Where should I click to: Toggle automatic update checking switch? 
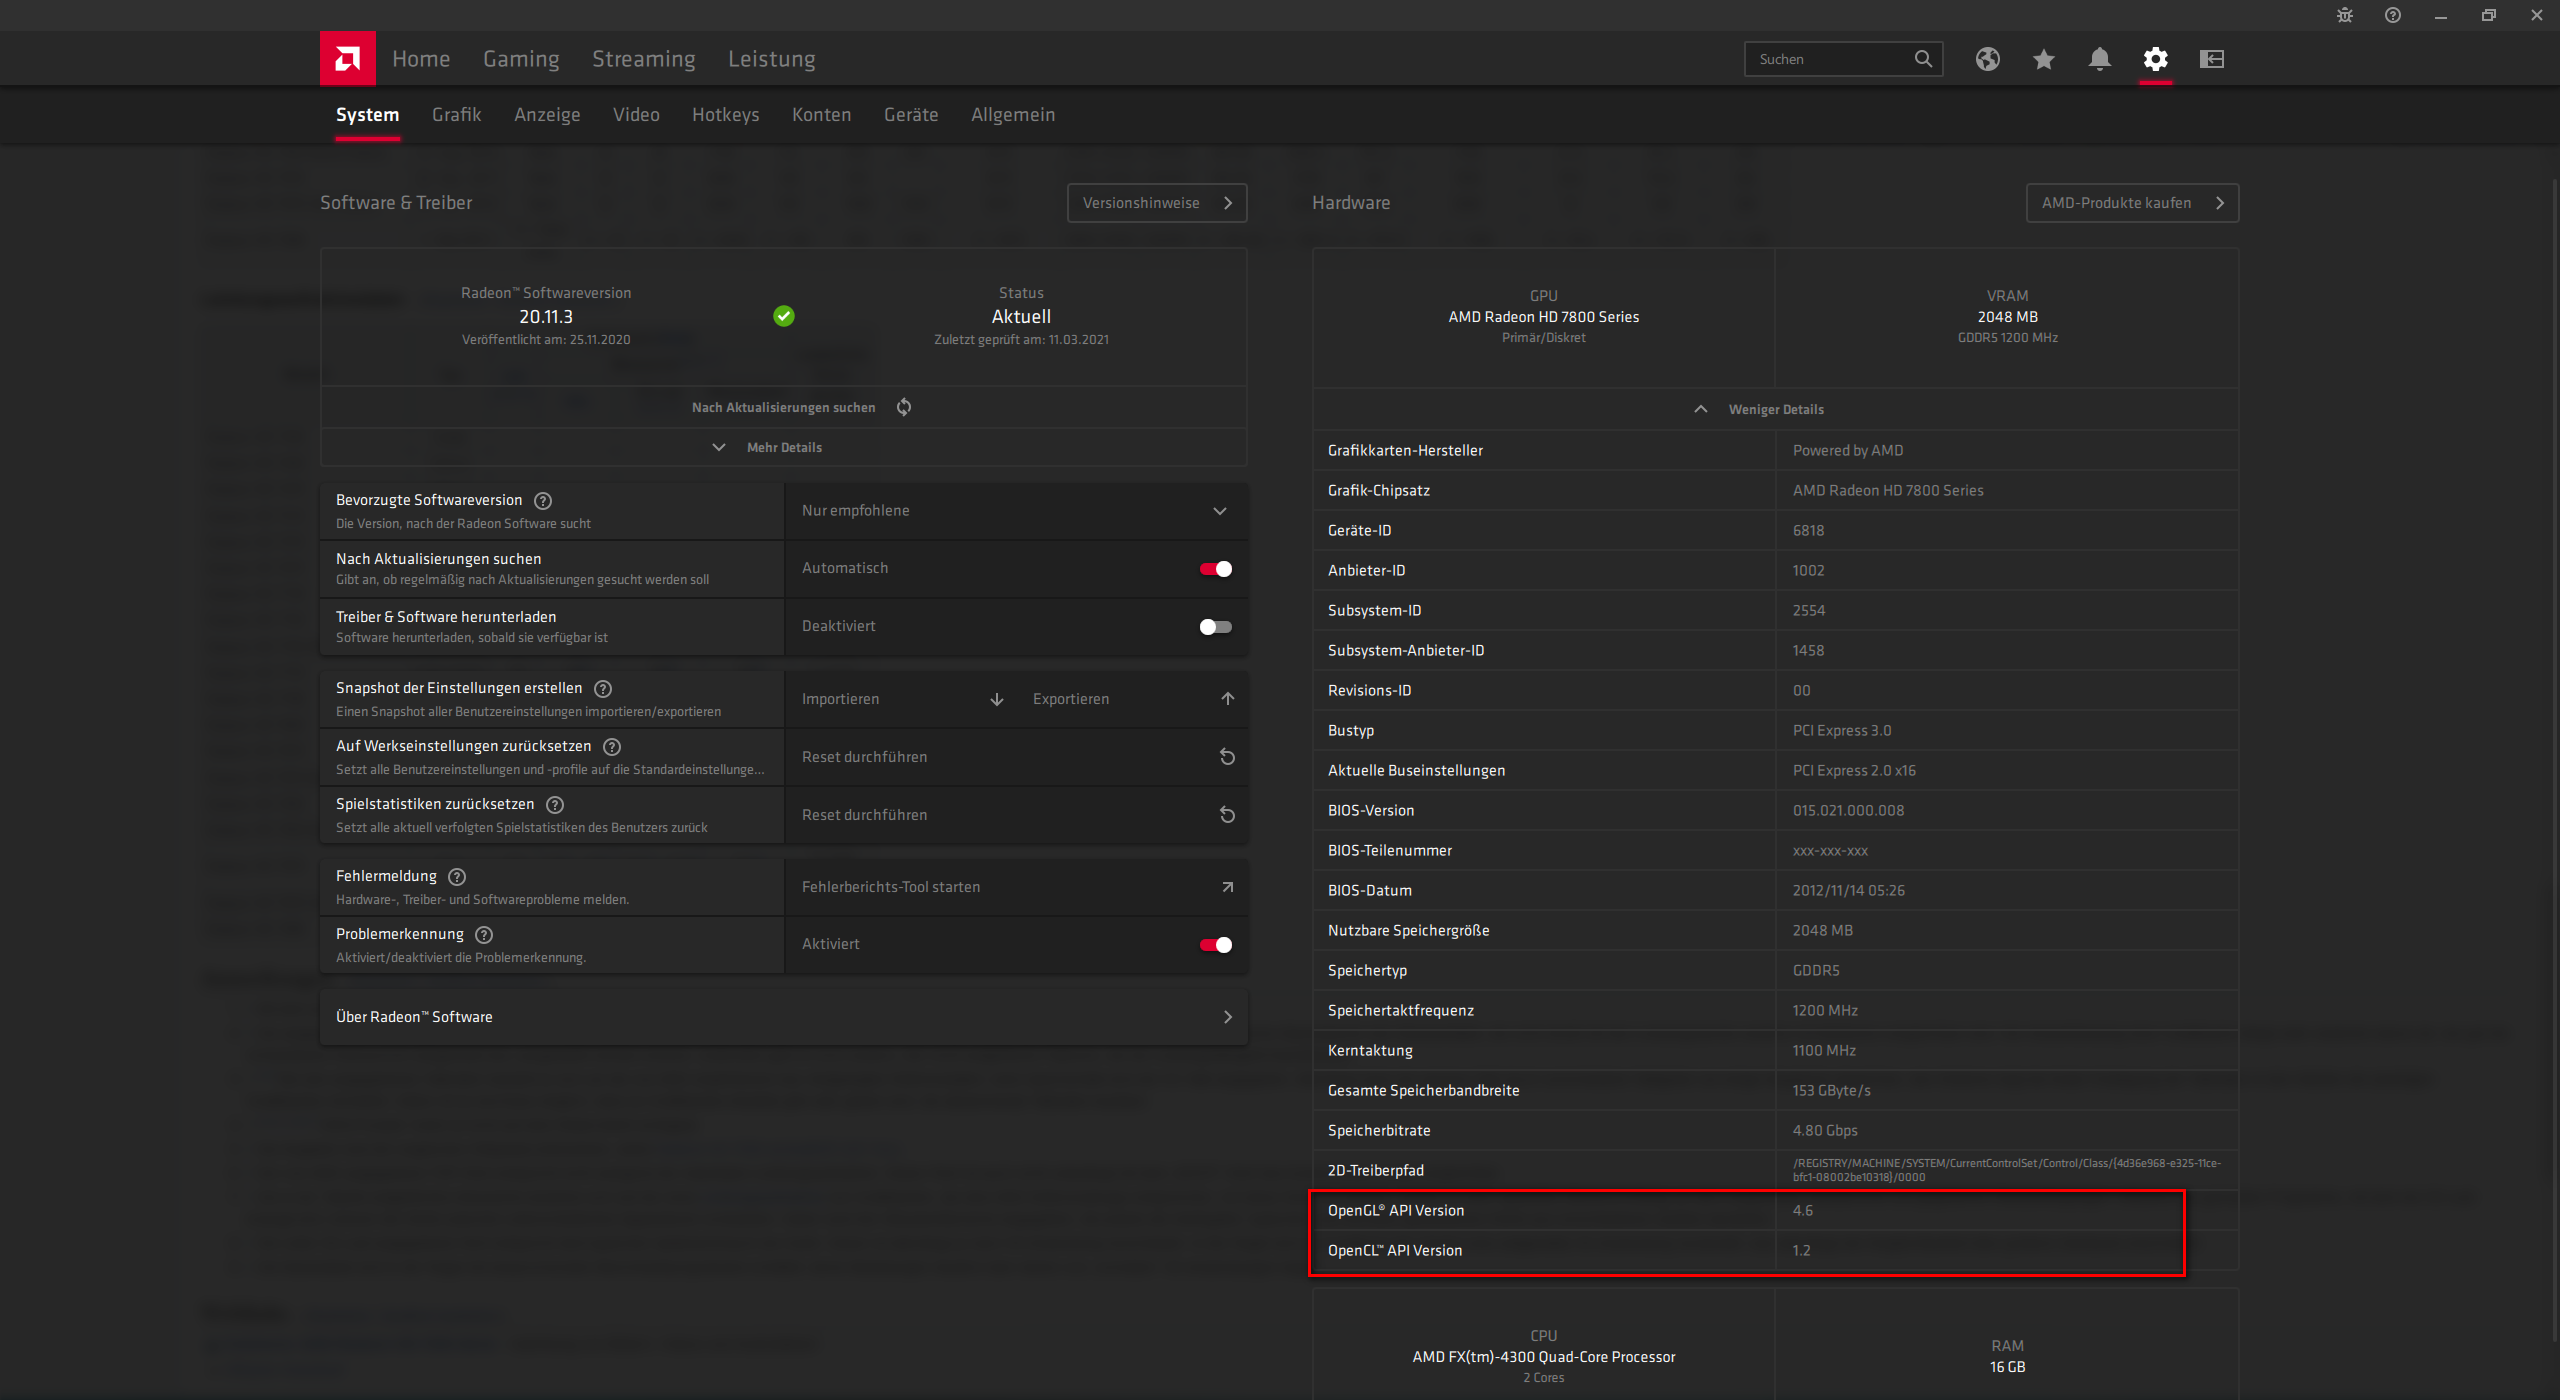click(x=1216, y=569)
